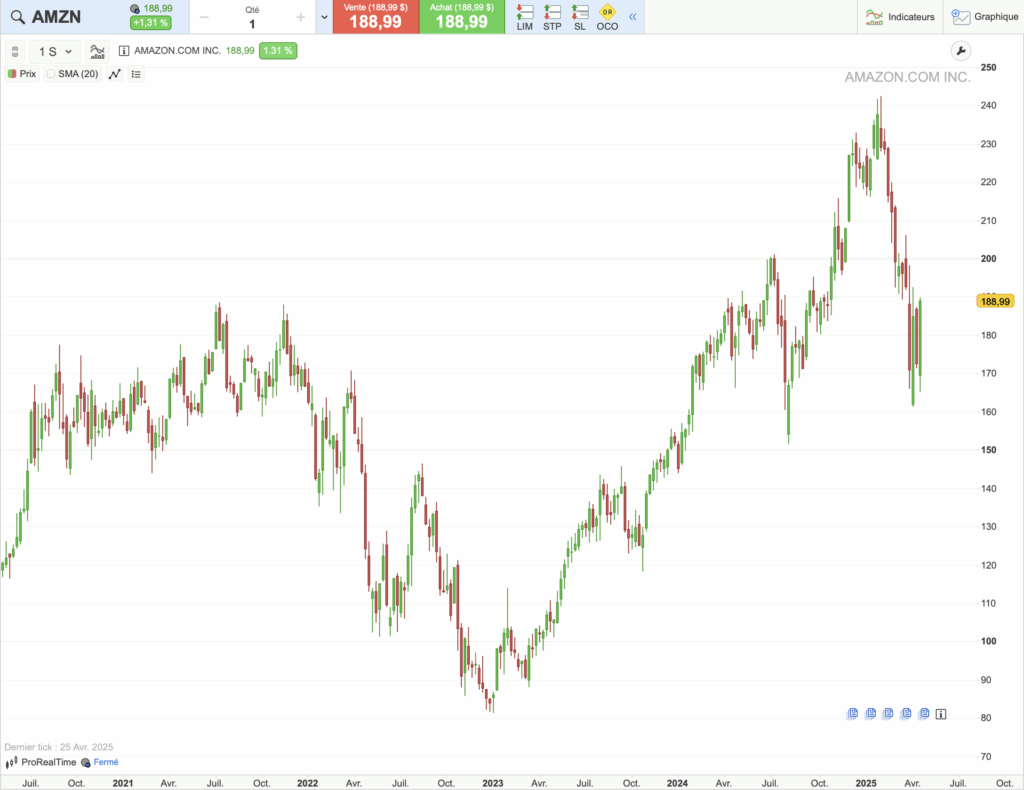The image size is (1024, 790).
Task: Click the ProRealTime label
Action: point(48,763)
